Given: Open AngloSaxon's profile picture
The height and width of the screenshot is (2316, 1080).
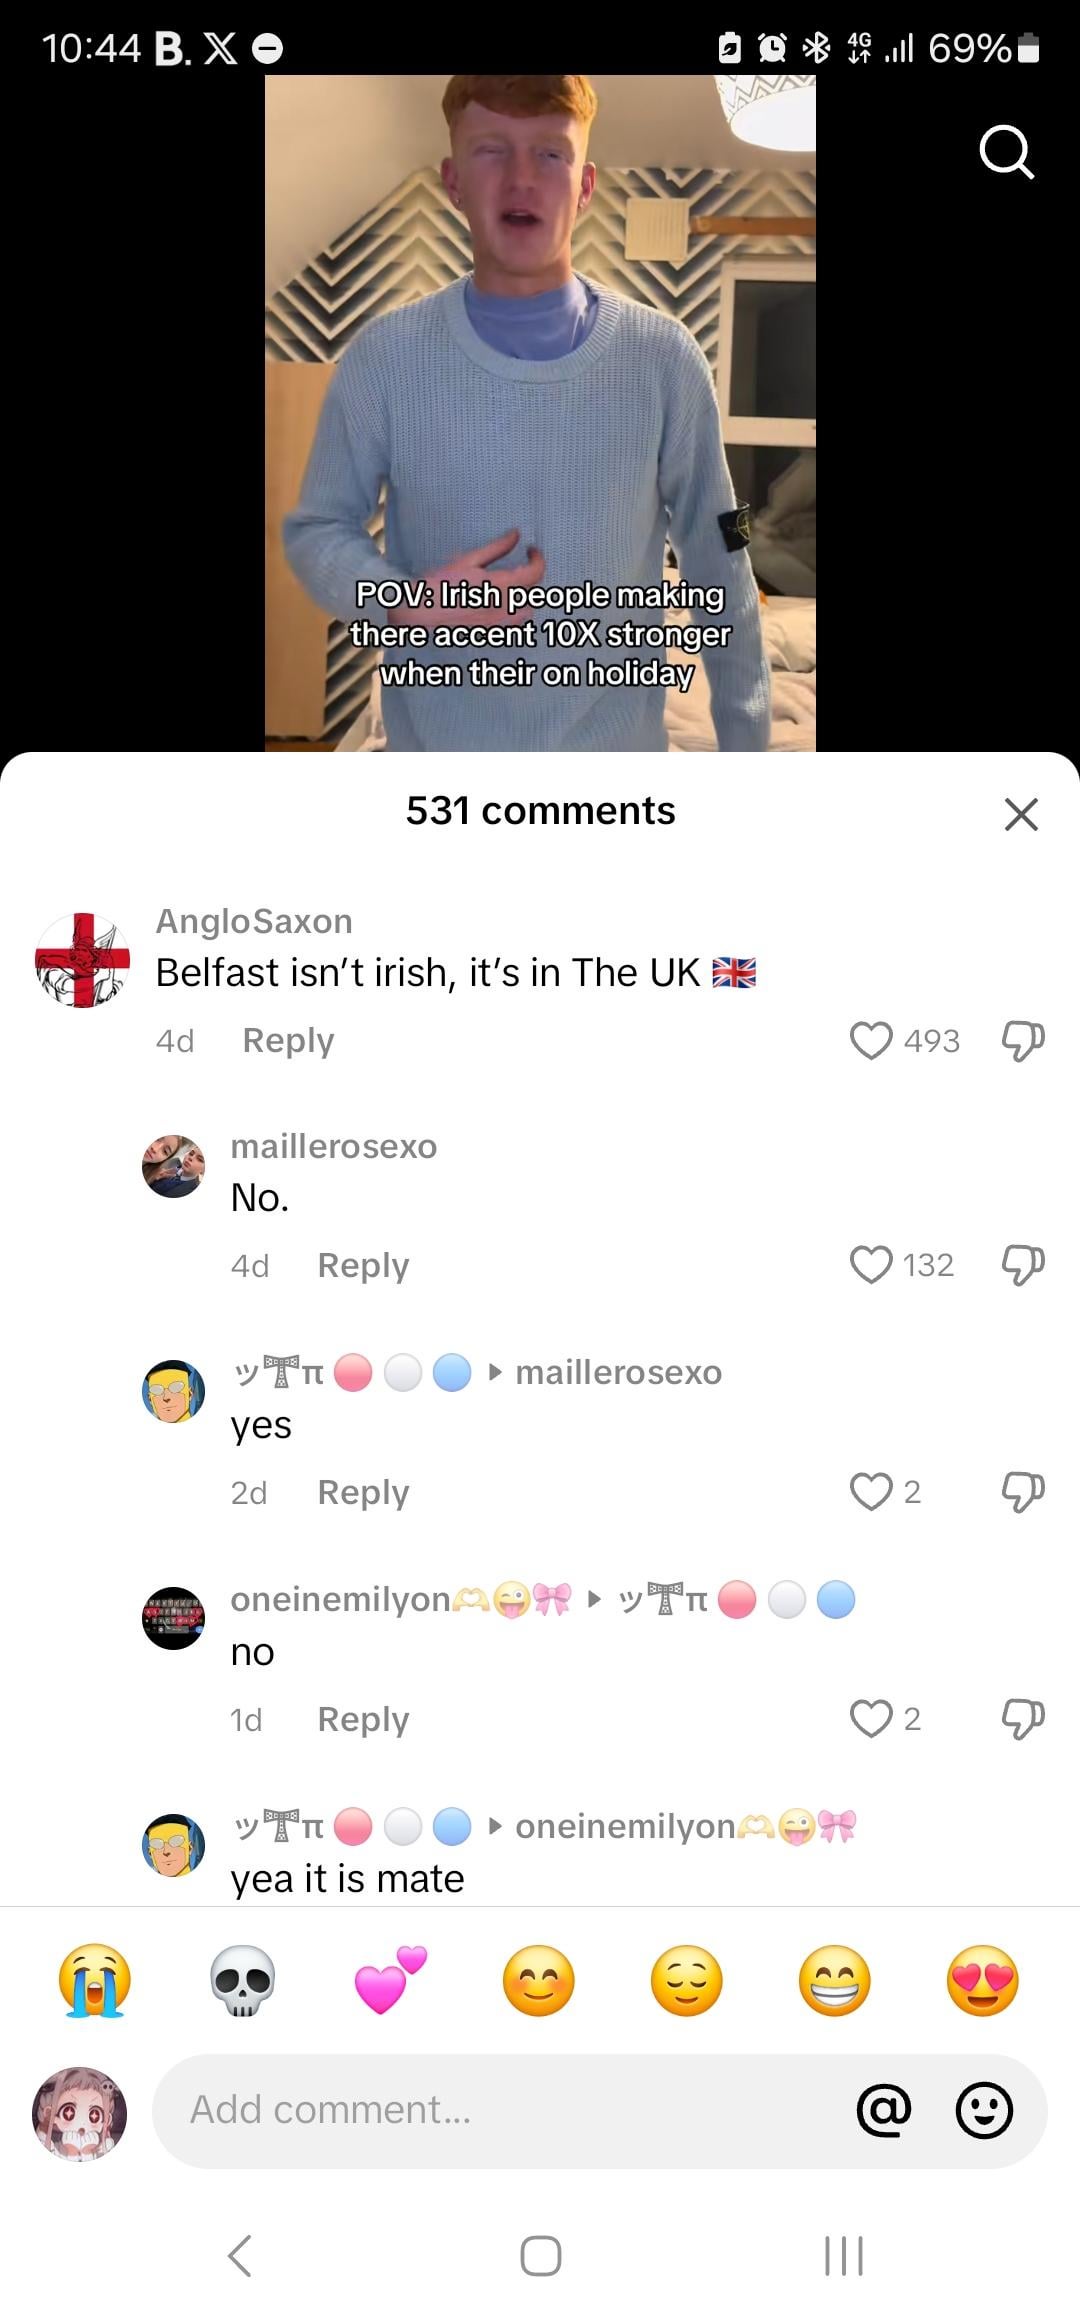Looking at the screenshot, I should [82, 960].
